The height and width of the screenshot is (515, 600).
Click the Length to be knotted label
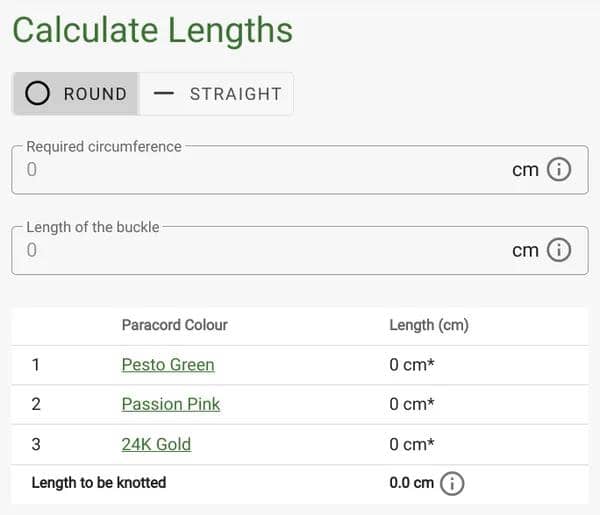click(x=99, y=483)
